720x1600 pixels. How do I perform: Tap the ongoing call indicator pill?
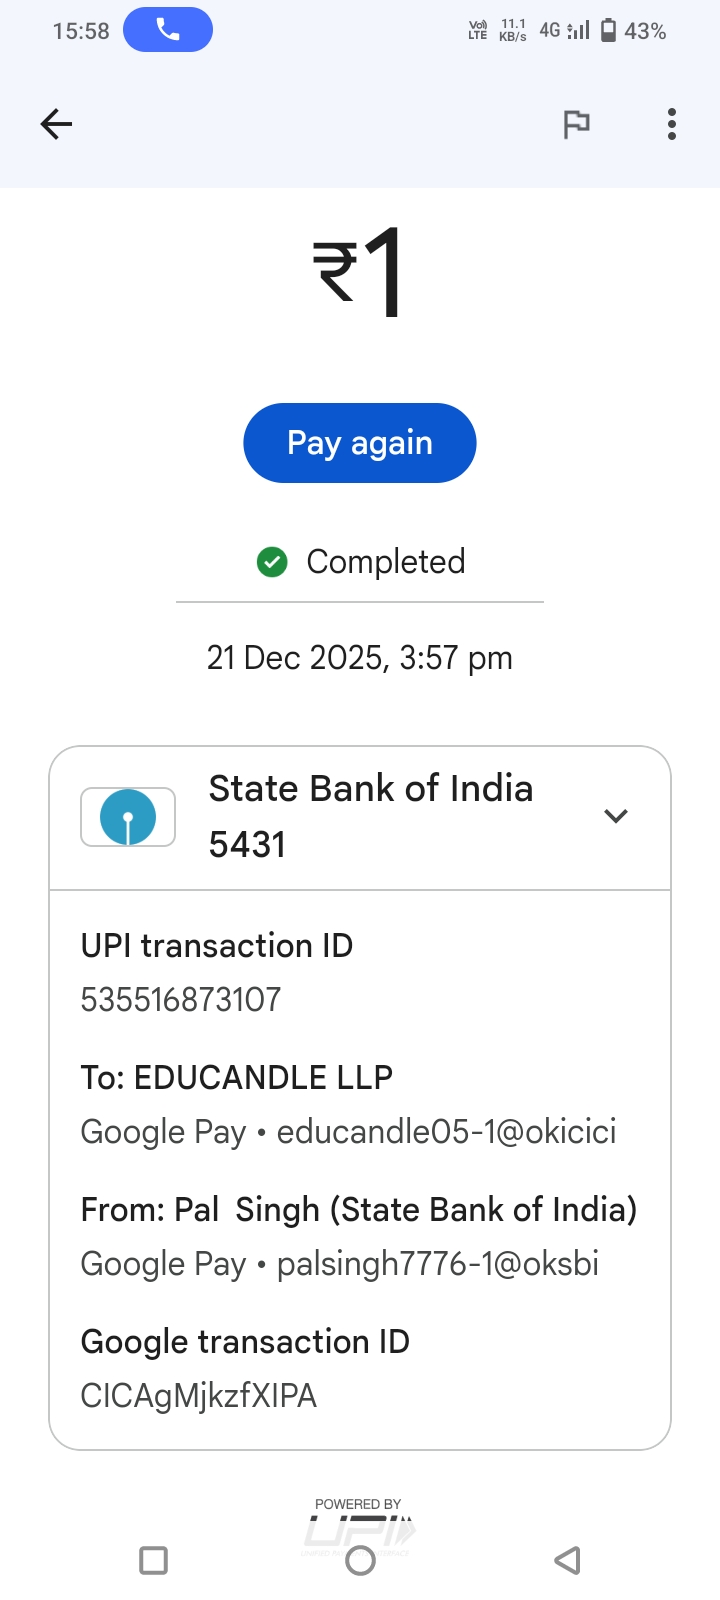168,30
